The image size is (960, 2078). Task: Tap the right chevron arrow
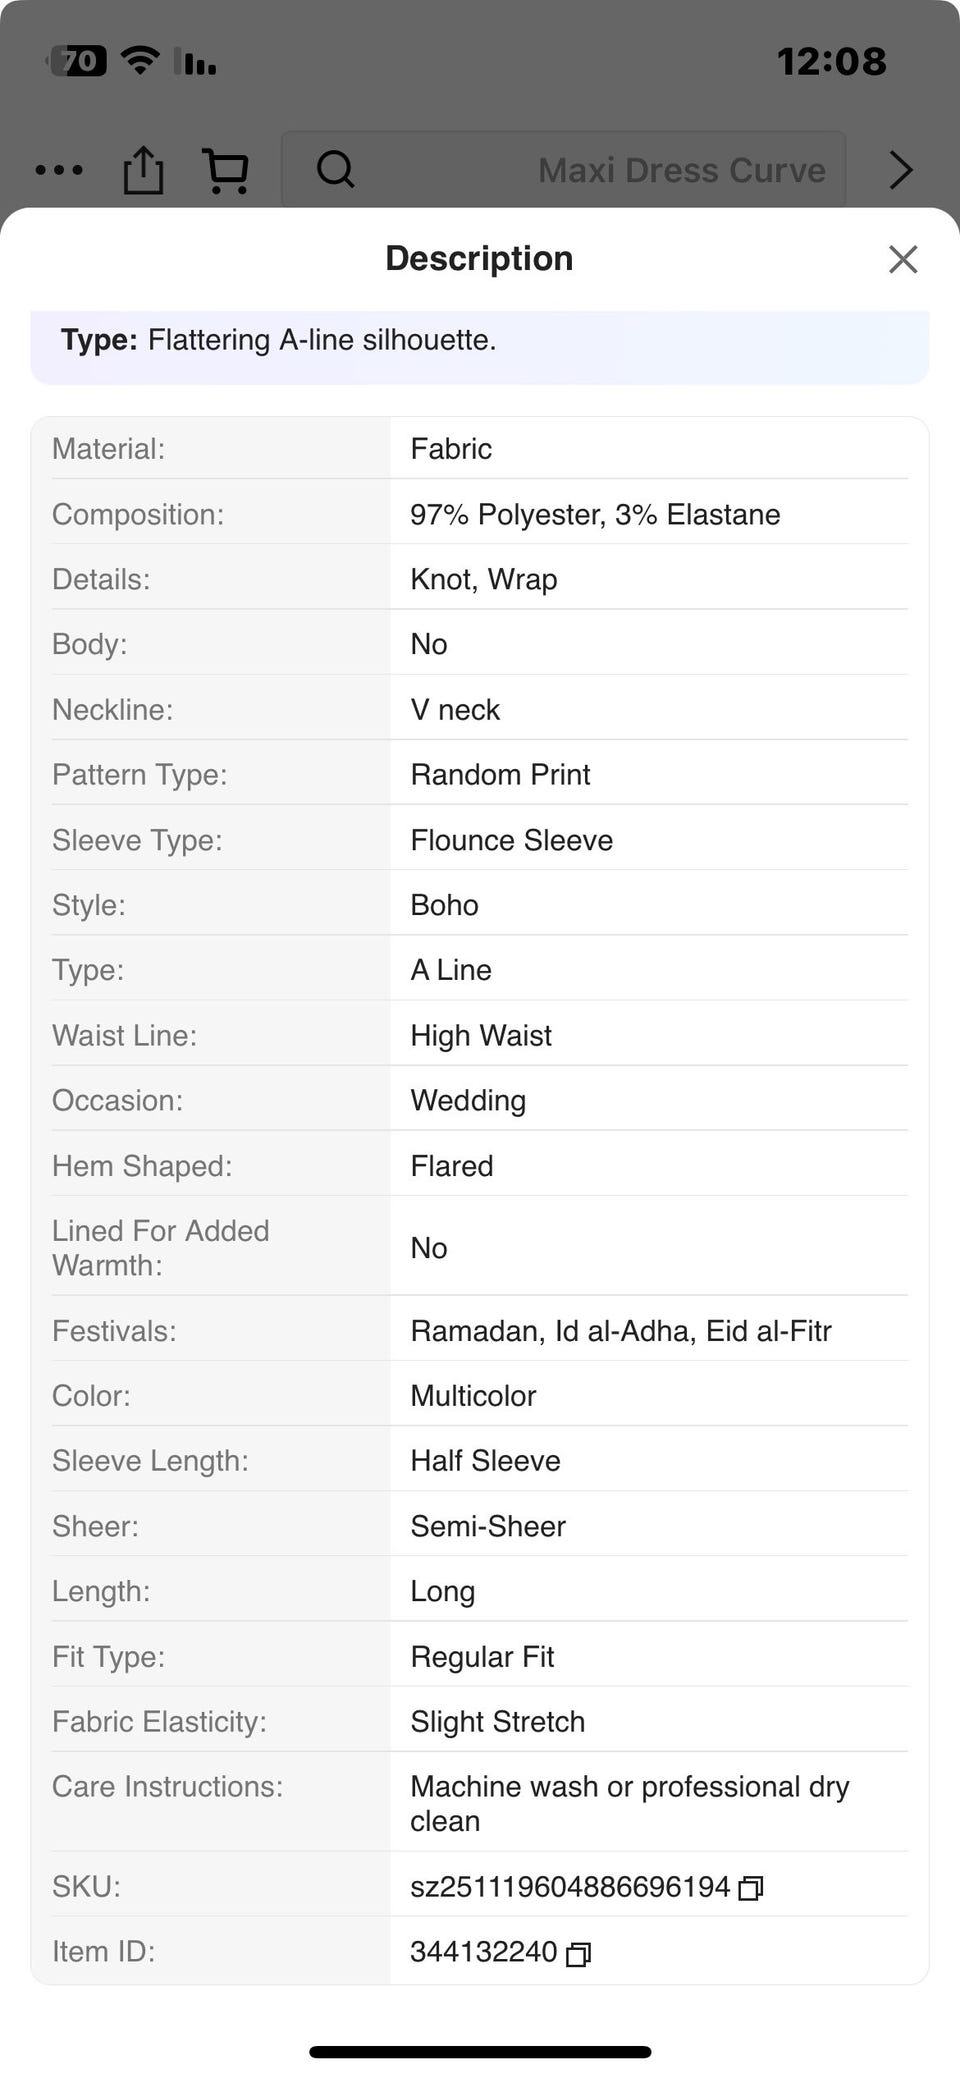pyautogui.click(x=901, y=170)
